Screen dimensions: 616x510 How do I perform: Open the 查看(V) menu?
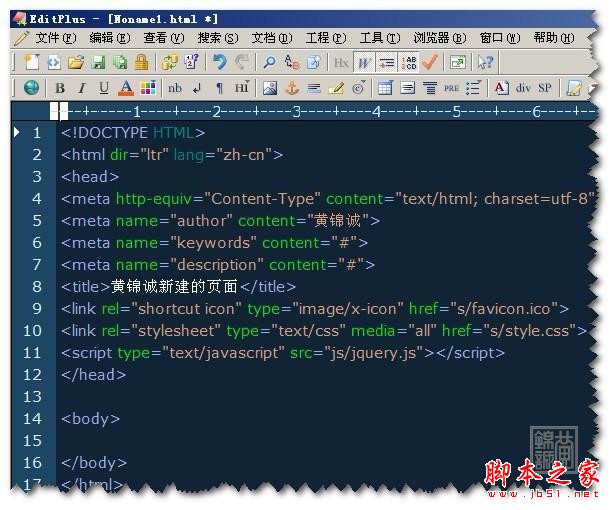pos(163,38)
